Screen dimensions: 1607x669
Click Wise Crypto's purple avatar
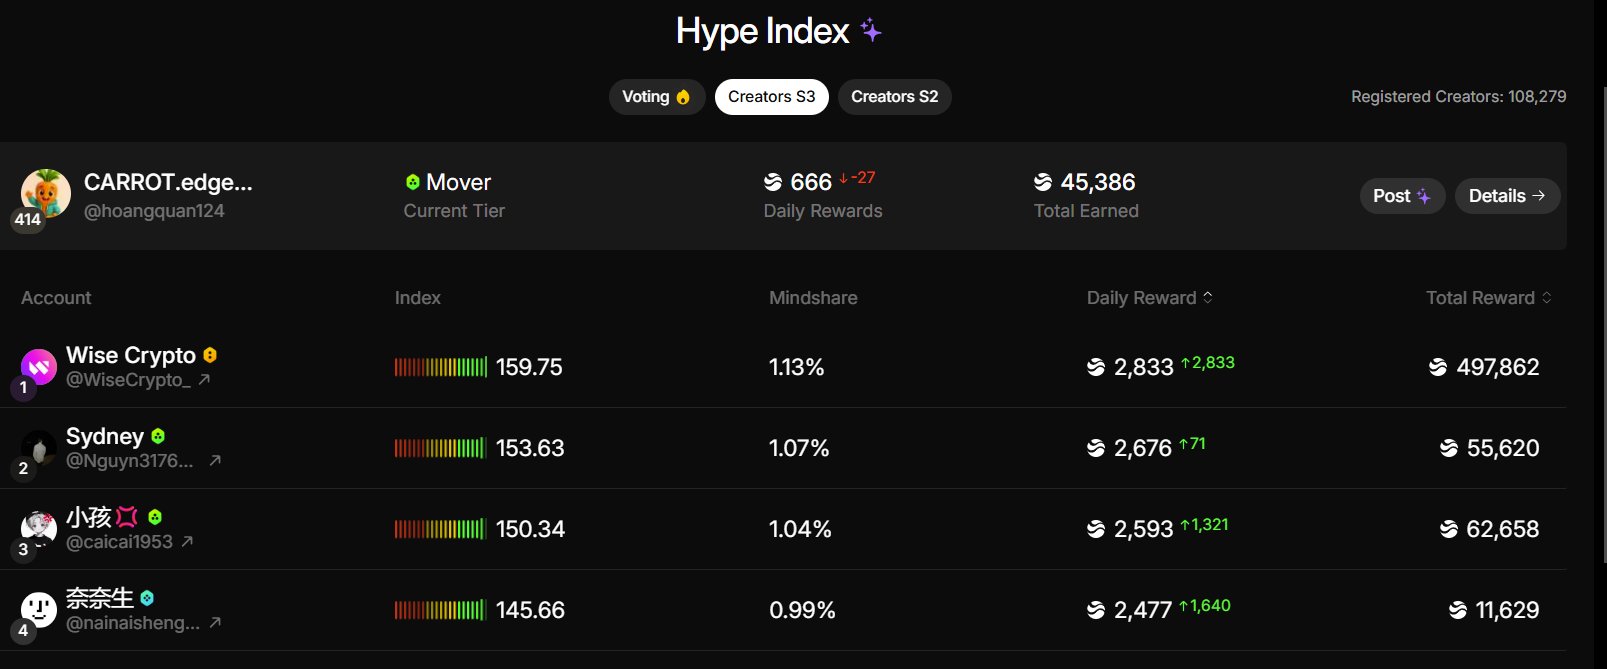[39, 367]
